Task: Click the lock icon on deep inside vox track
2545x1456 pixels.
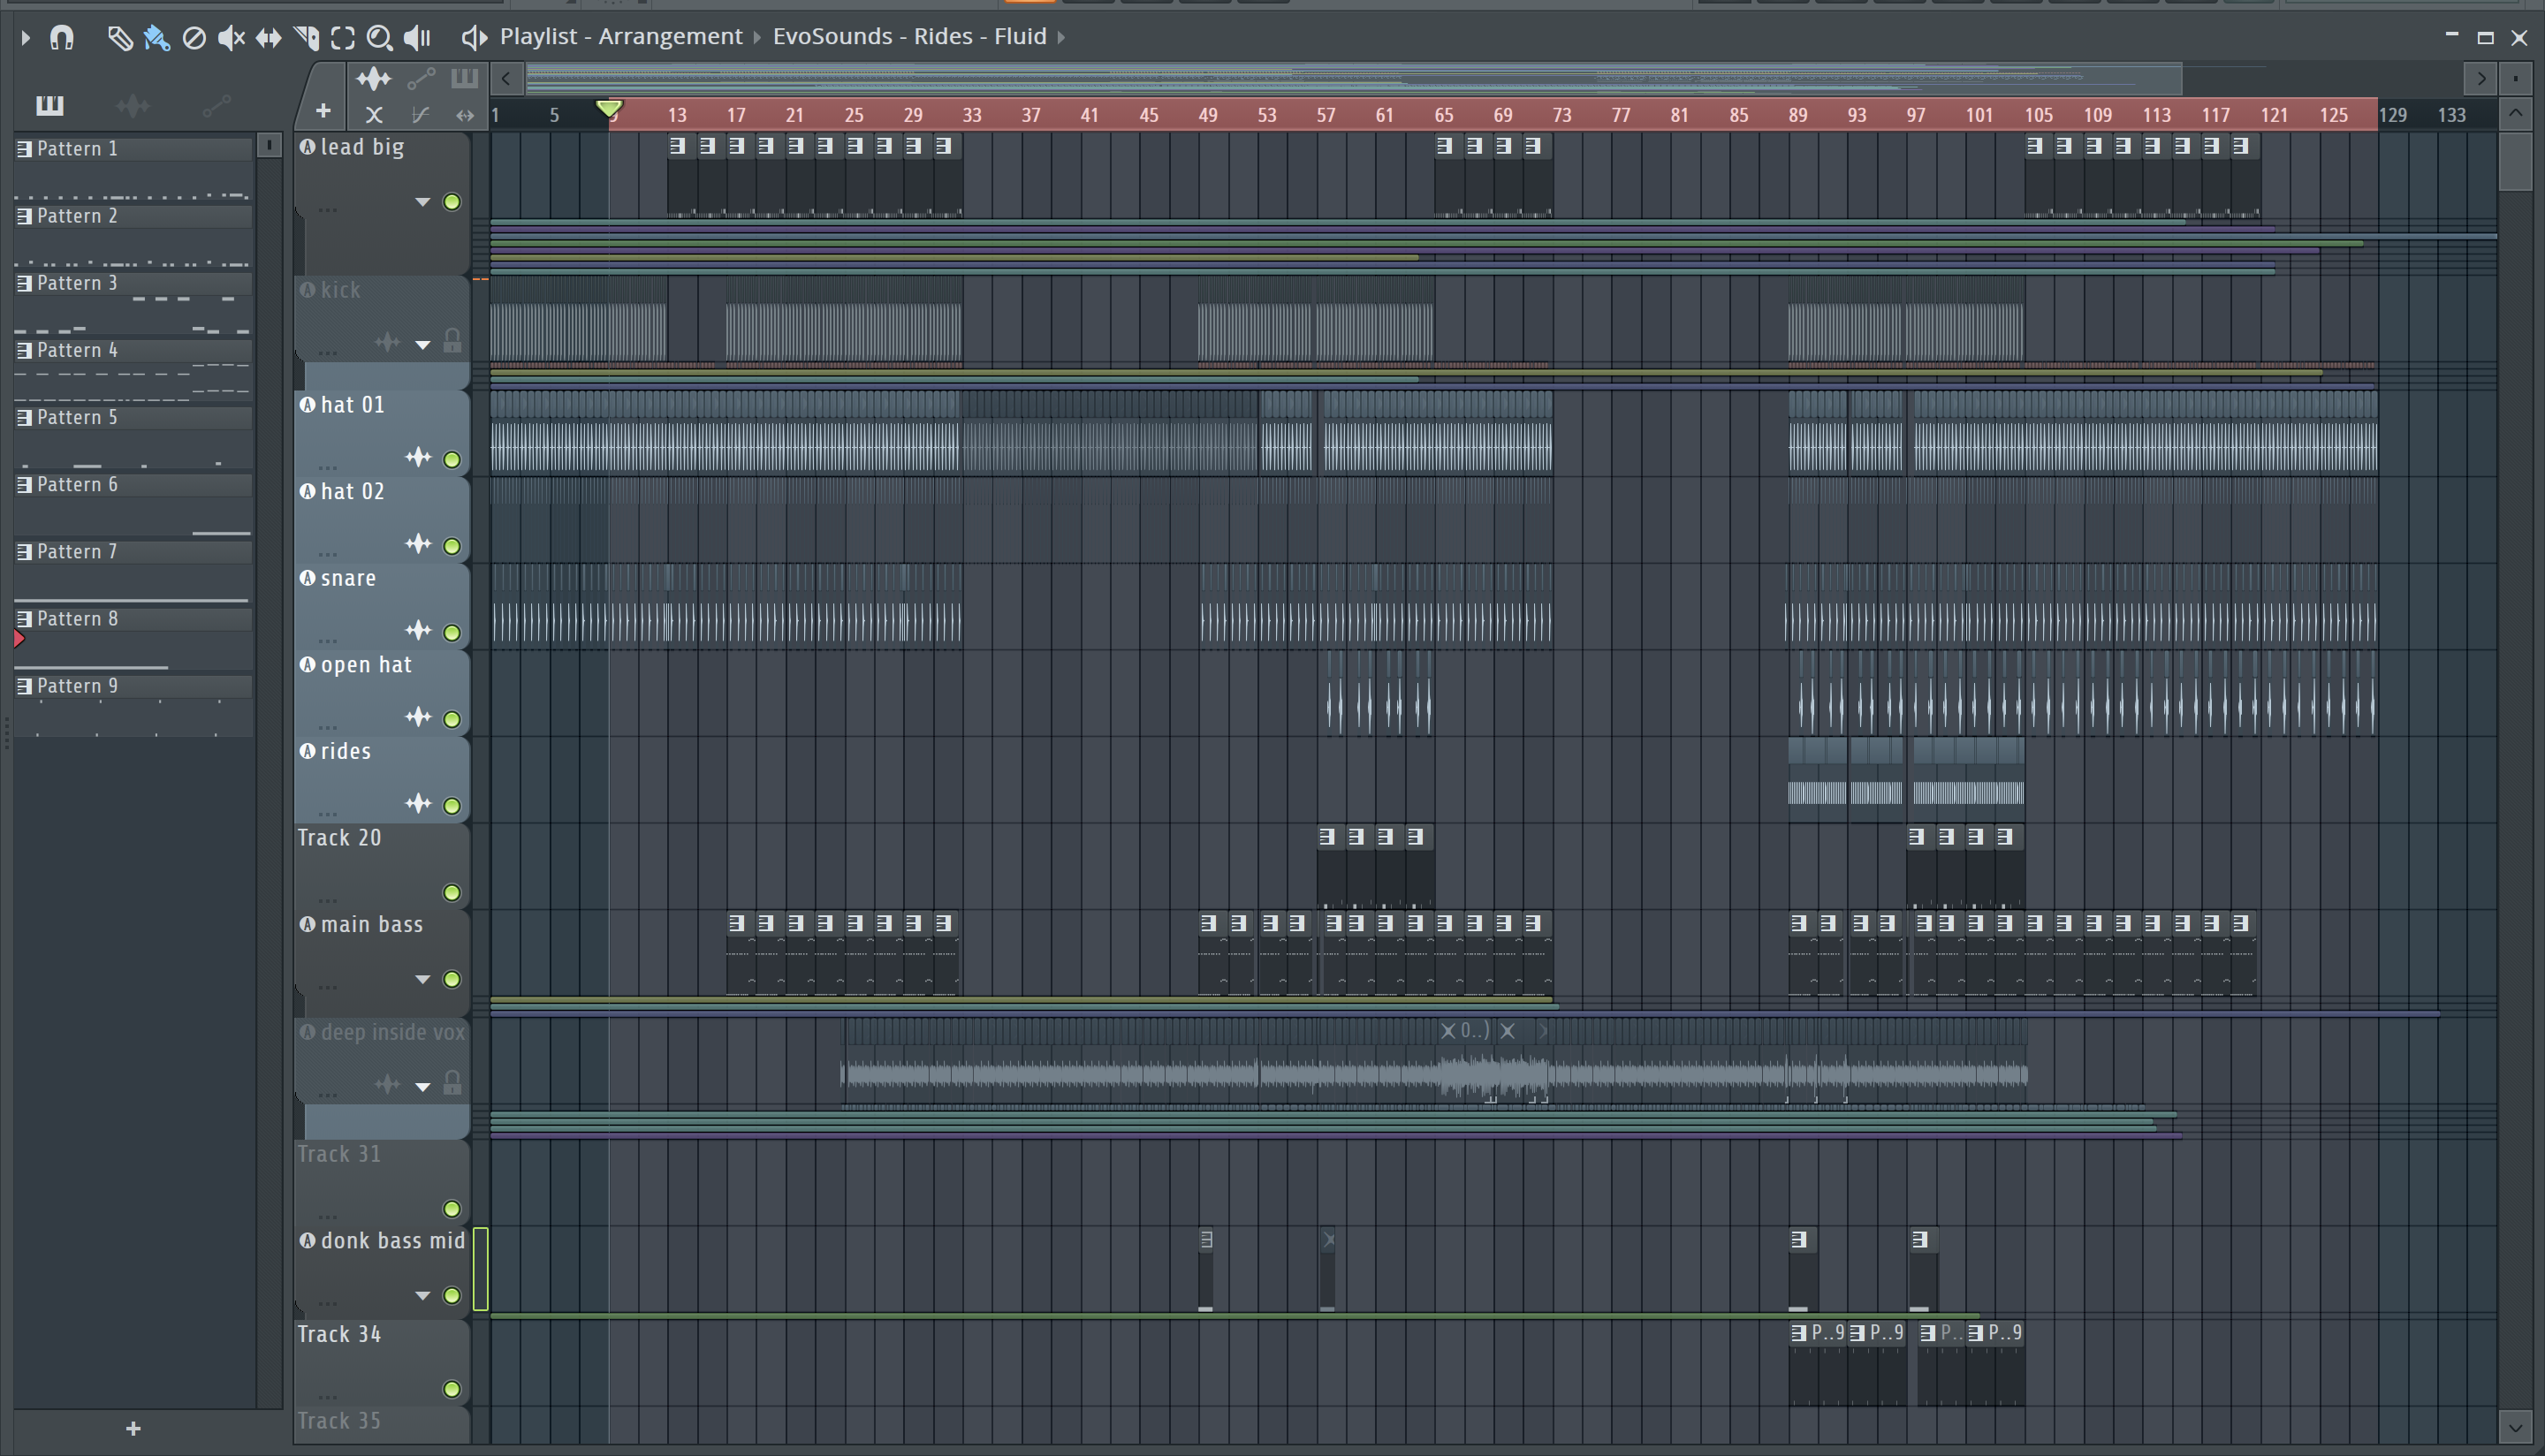Action: click(452, 1083)
